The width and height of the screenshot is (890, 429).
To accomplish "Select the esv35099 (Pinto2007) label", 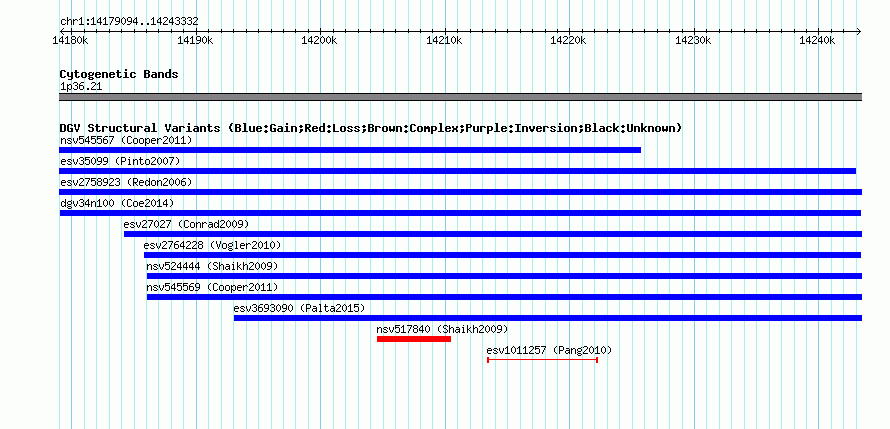I will tap(120, 161).
